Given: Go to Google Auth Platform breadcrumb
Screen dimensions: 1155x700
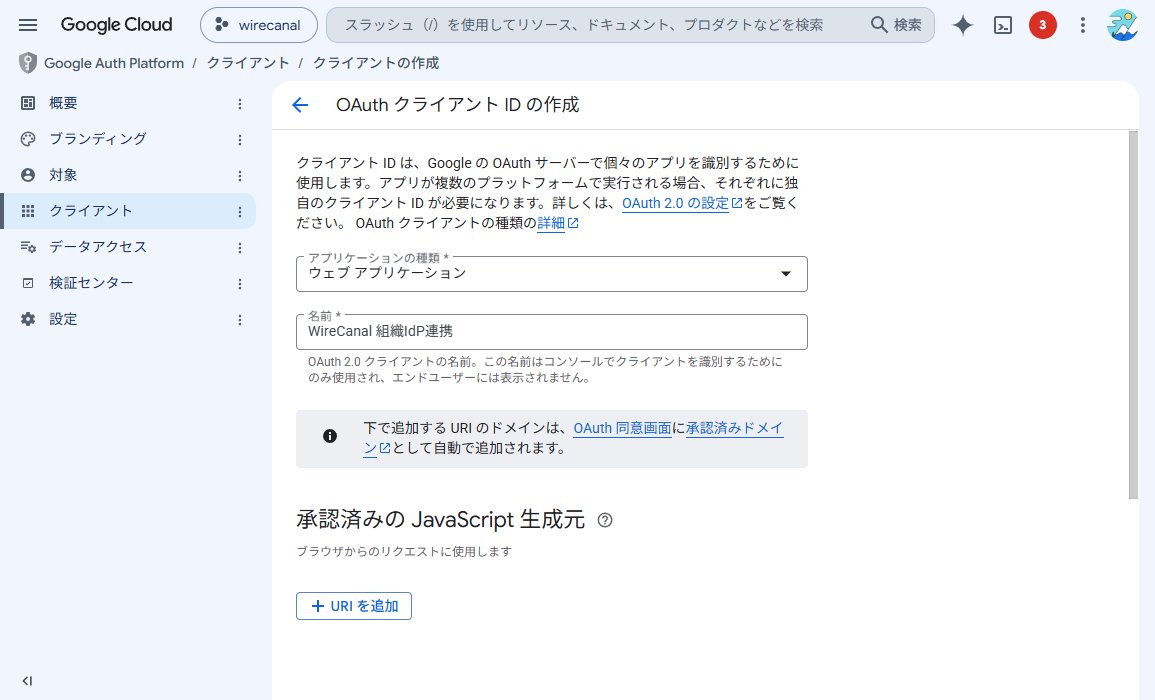Looking at the screenshot, I should [x=114, y=63].
